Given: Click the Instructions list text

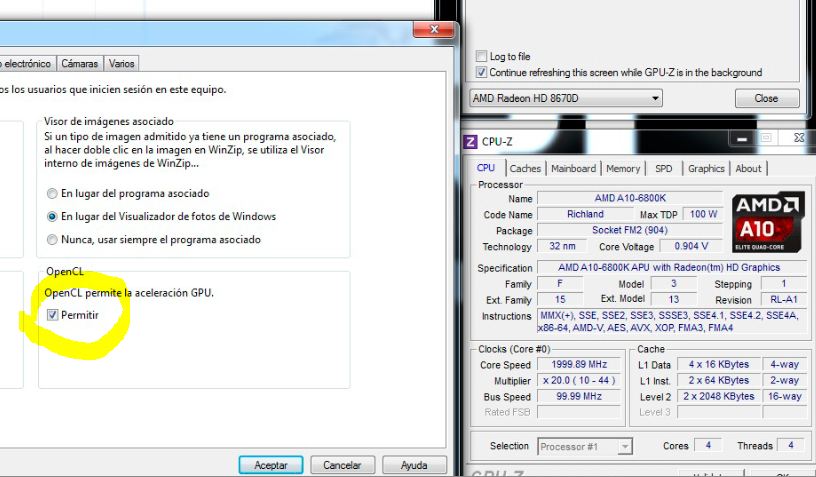Looking at the screenshot, I should (x=671, y=321).
